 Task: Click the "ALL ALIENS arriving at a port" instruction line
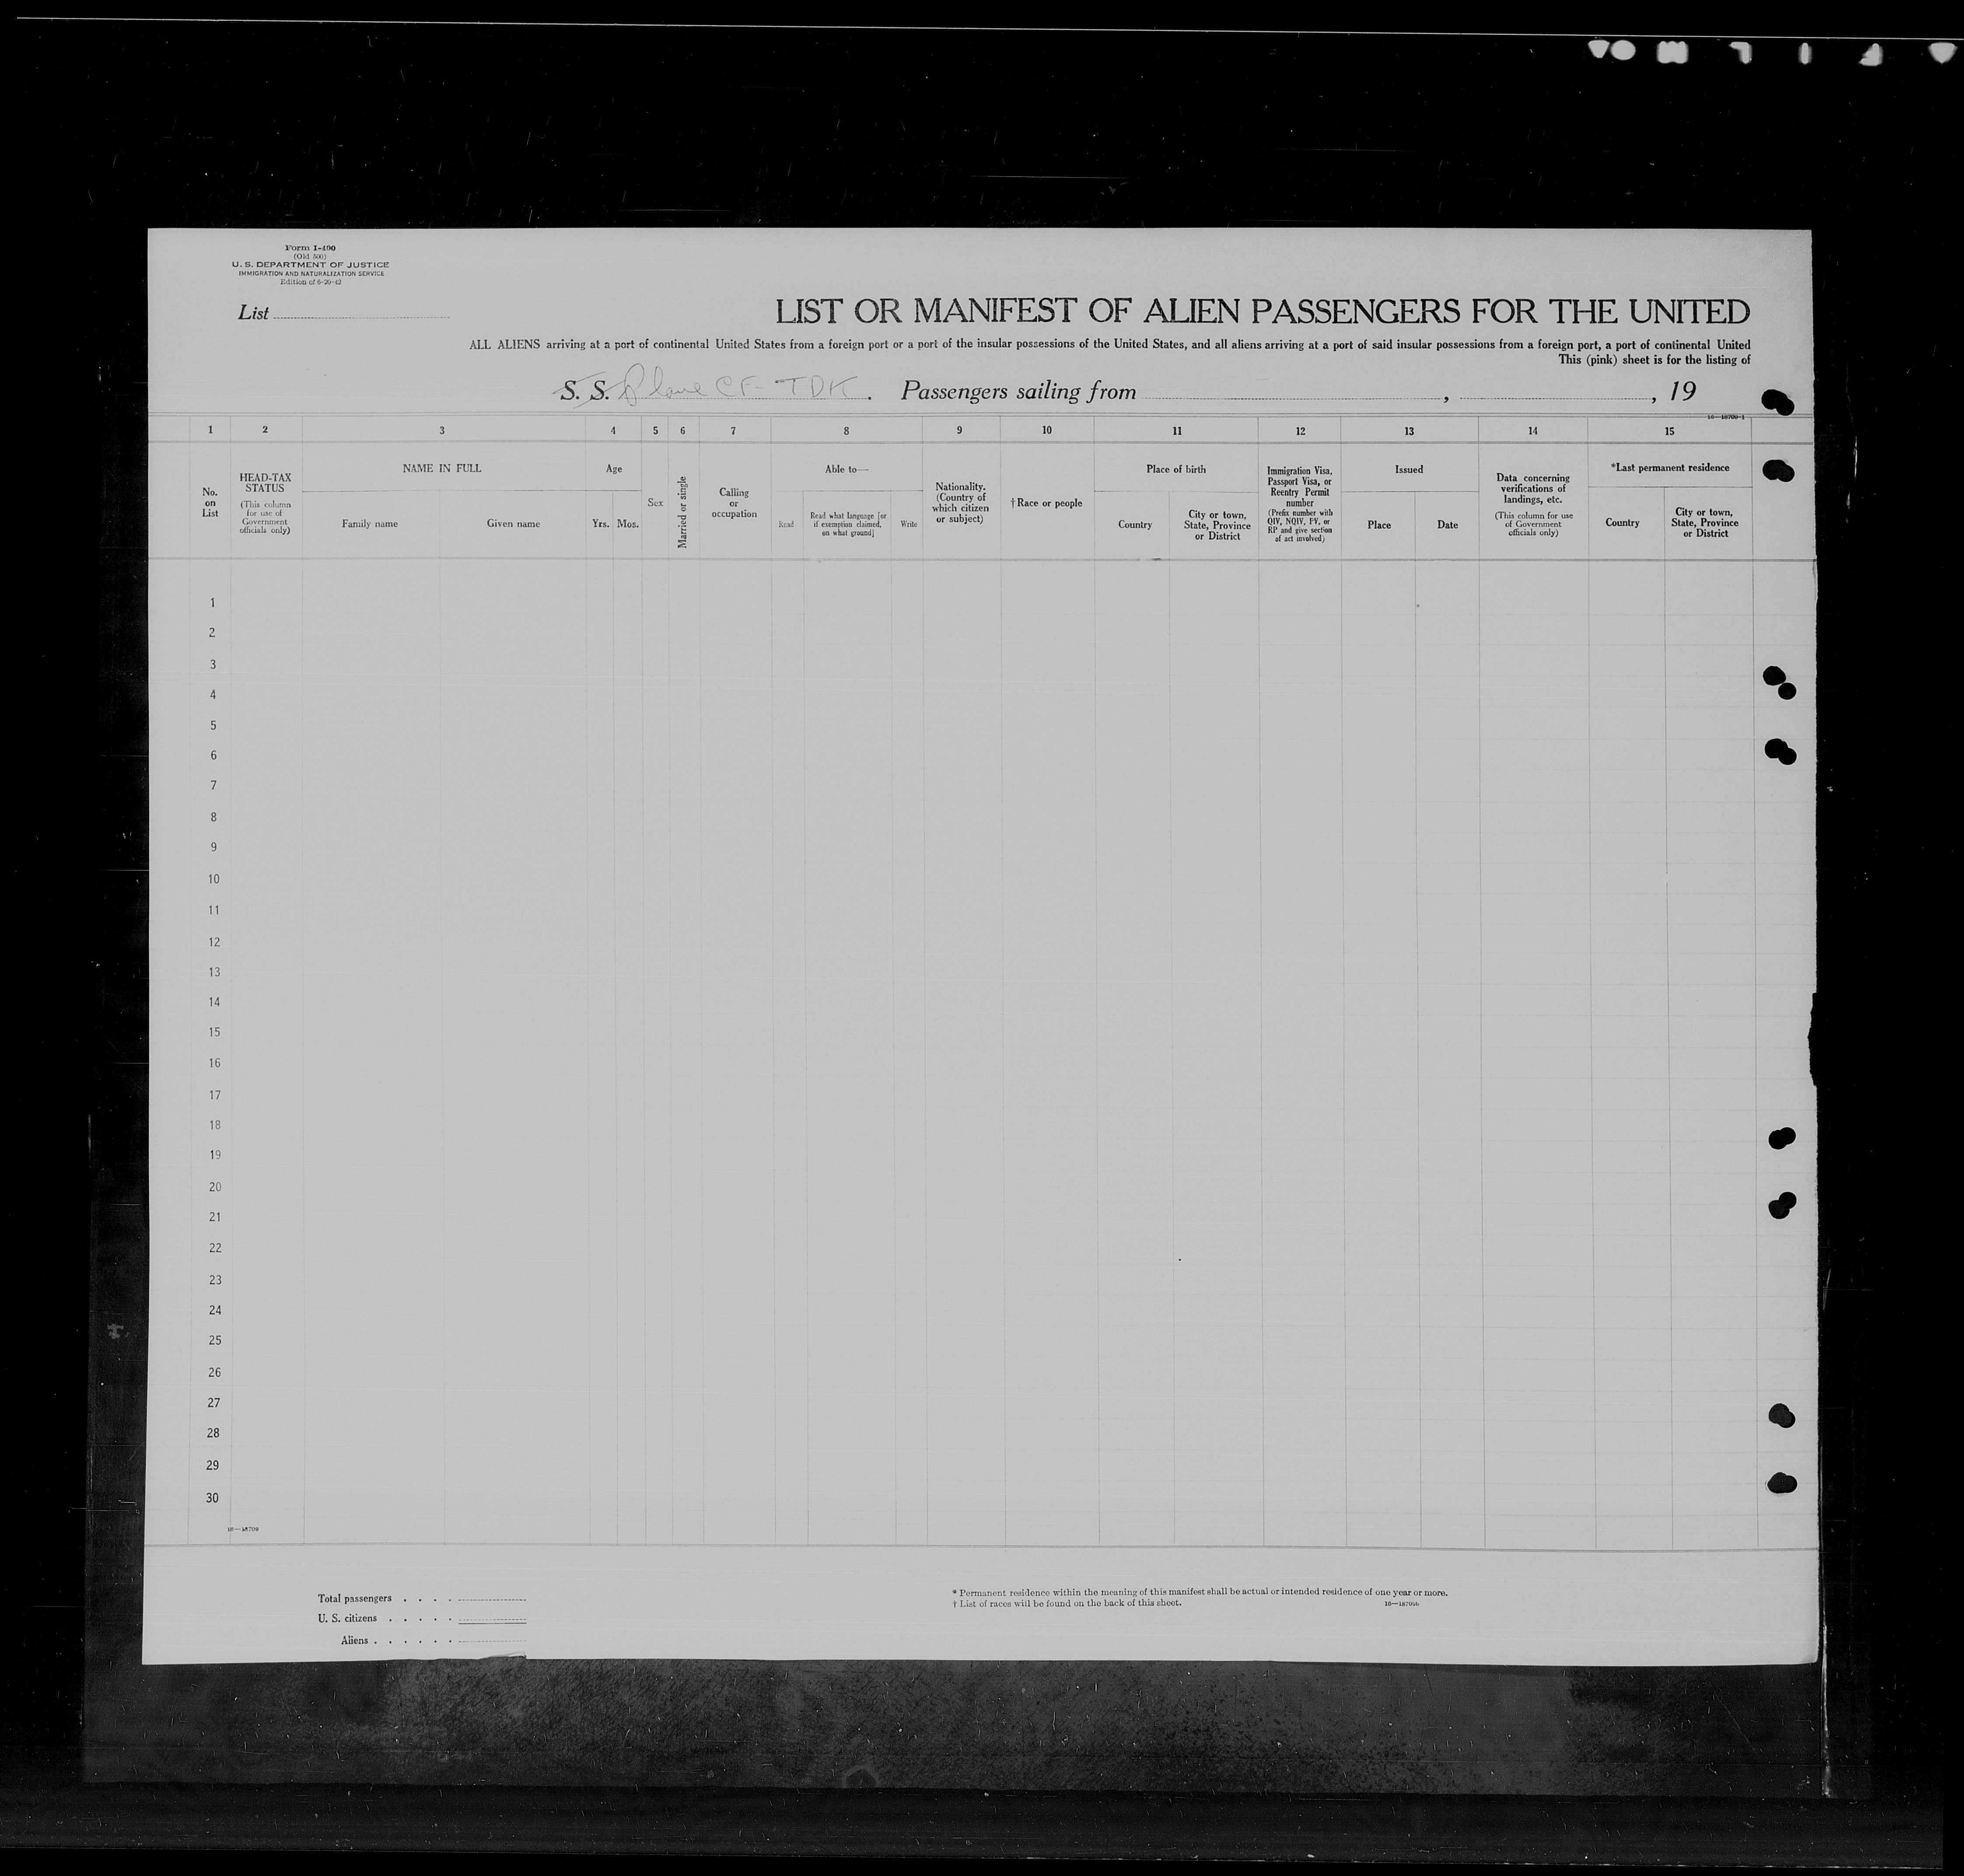pyautogui.click(x=1110, y=345)
